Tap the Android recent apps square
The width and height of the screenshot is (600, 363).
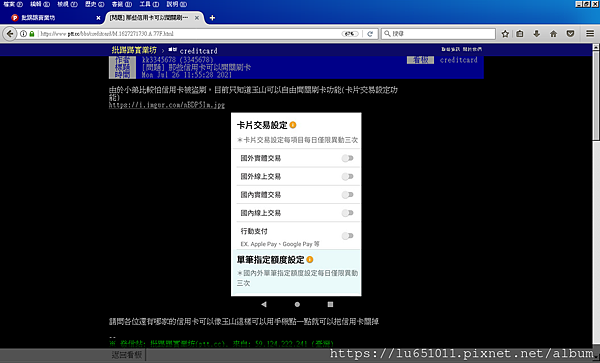(330, 304)
